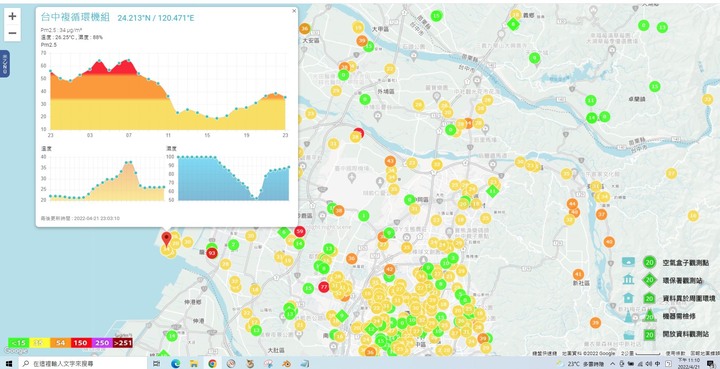720x369 pixels.
Task: Click the 資料異於周圍環境 legend house icon
Action: click(628, 298)
